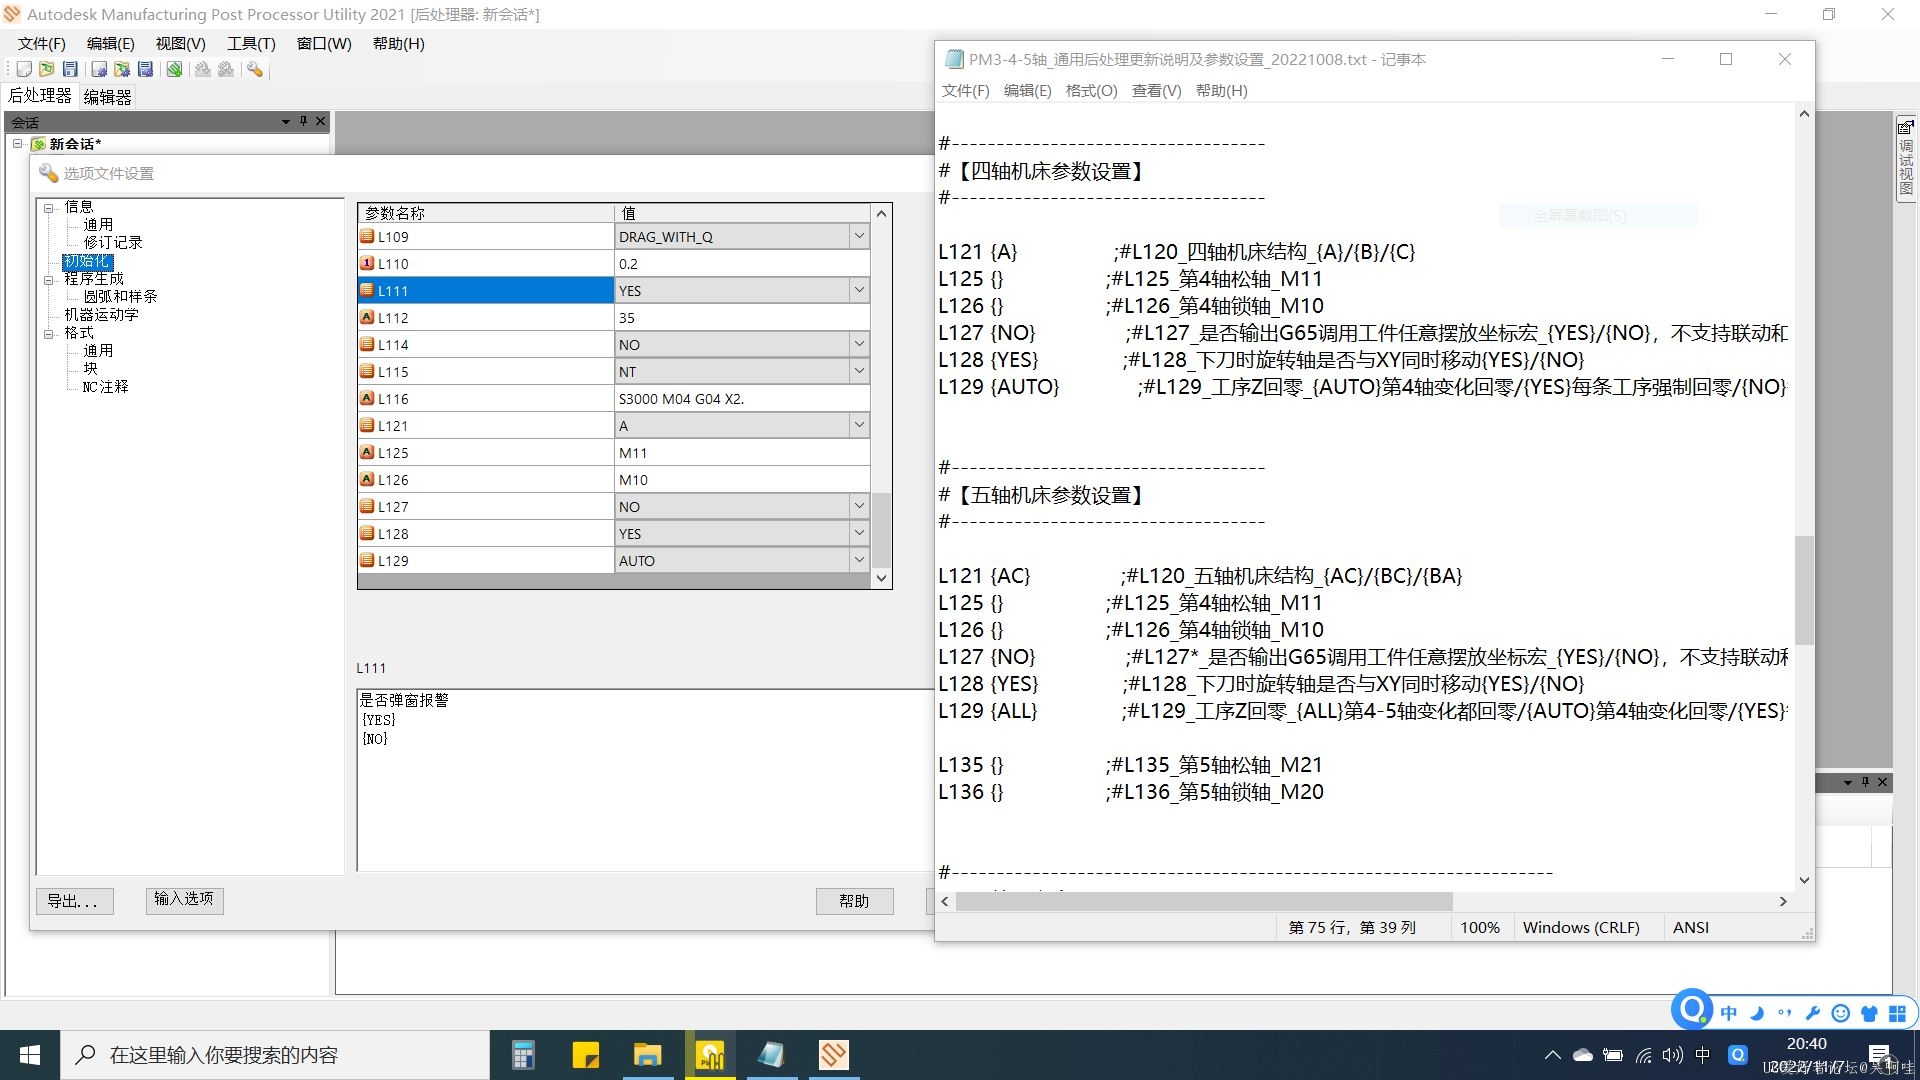Open the calculator app in taskbar
The image size is (1920, 1080).
[x=523, y=1055]
